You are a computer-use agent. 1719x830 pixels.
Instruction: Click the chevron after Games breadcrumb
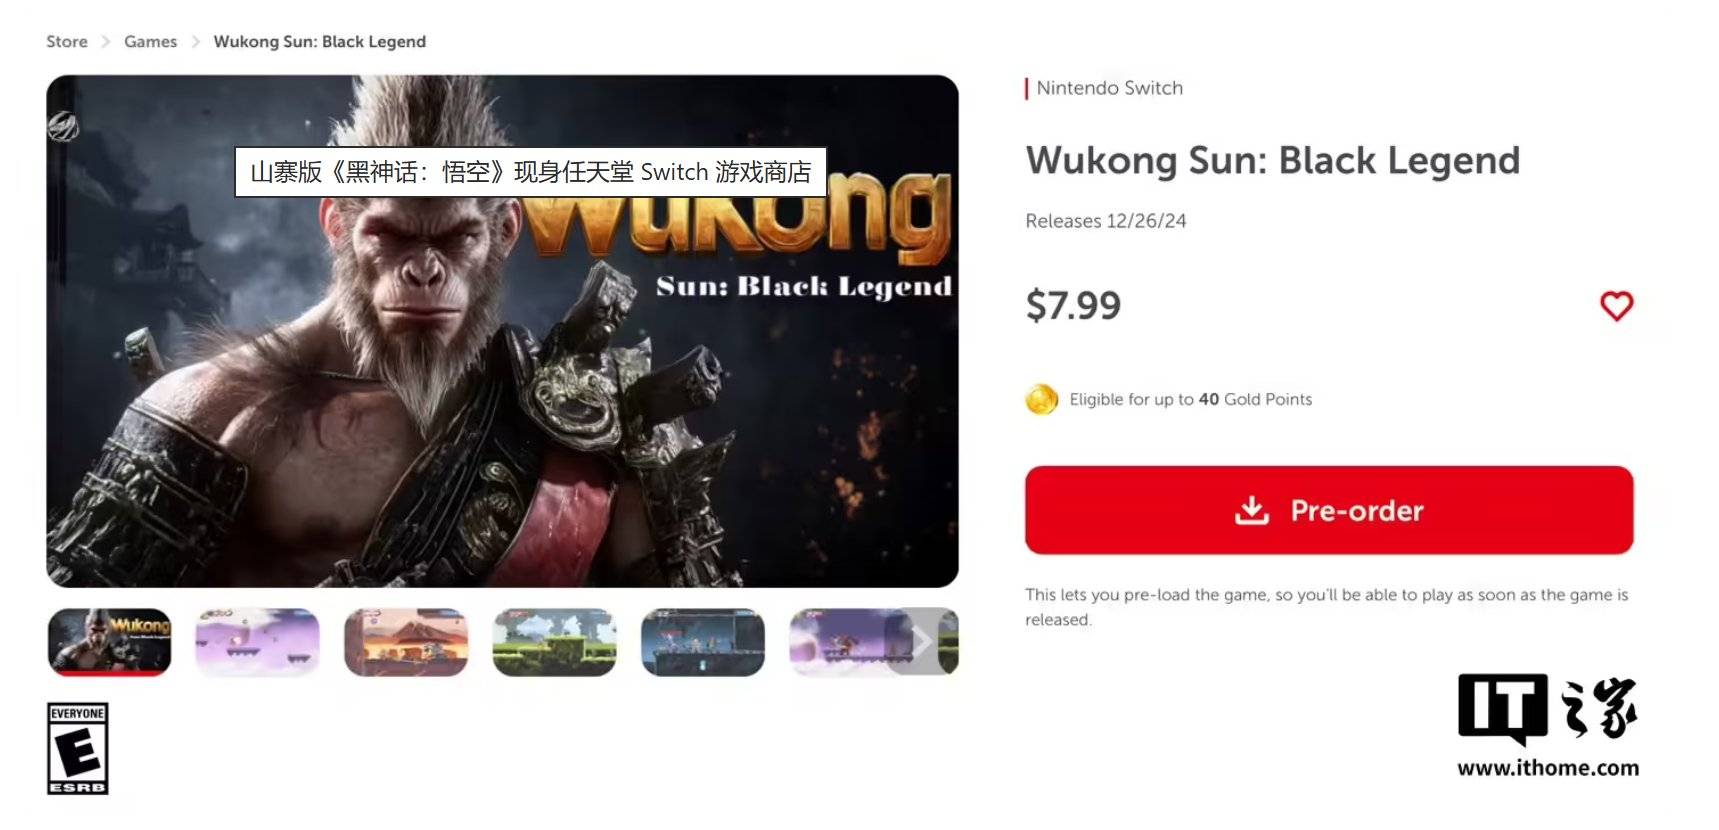[195, 41]
